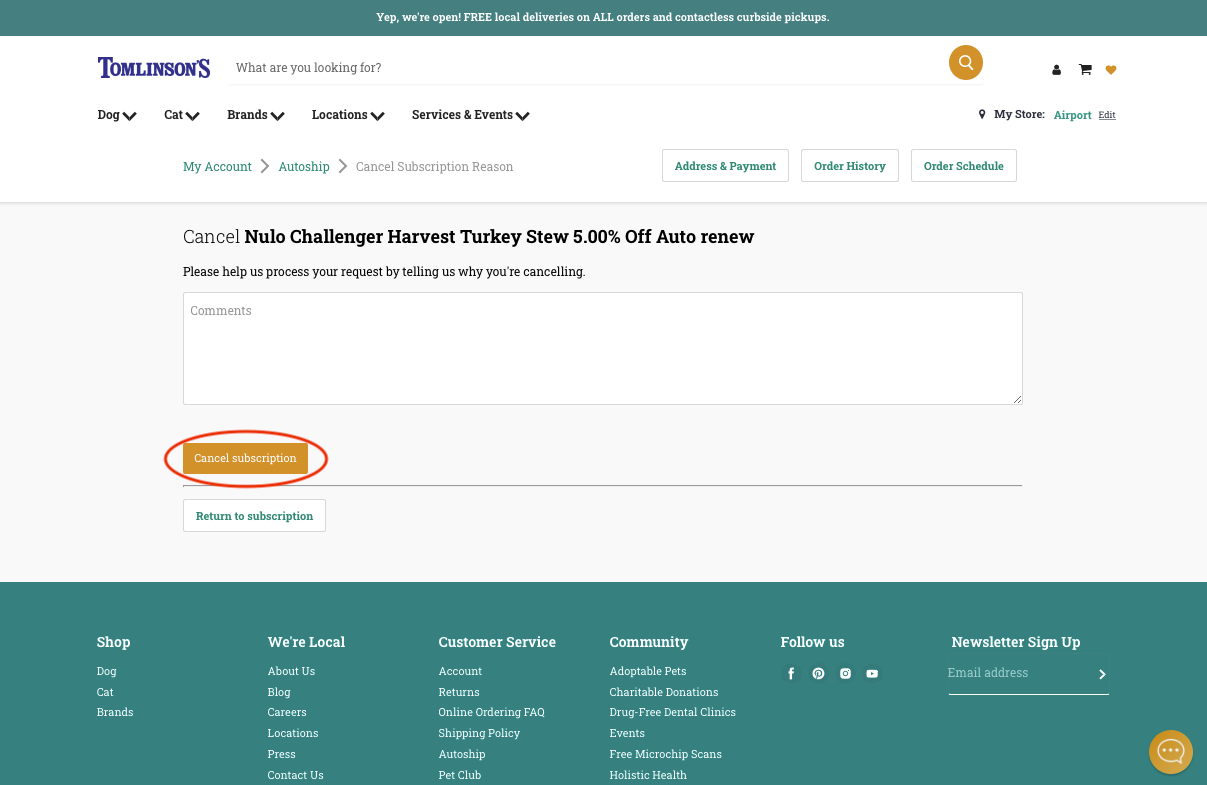Open Drug-Free Dental Clinics link
This screenshot has height=785, width=1207.
point(673,712)
